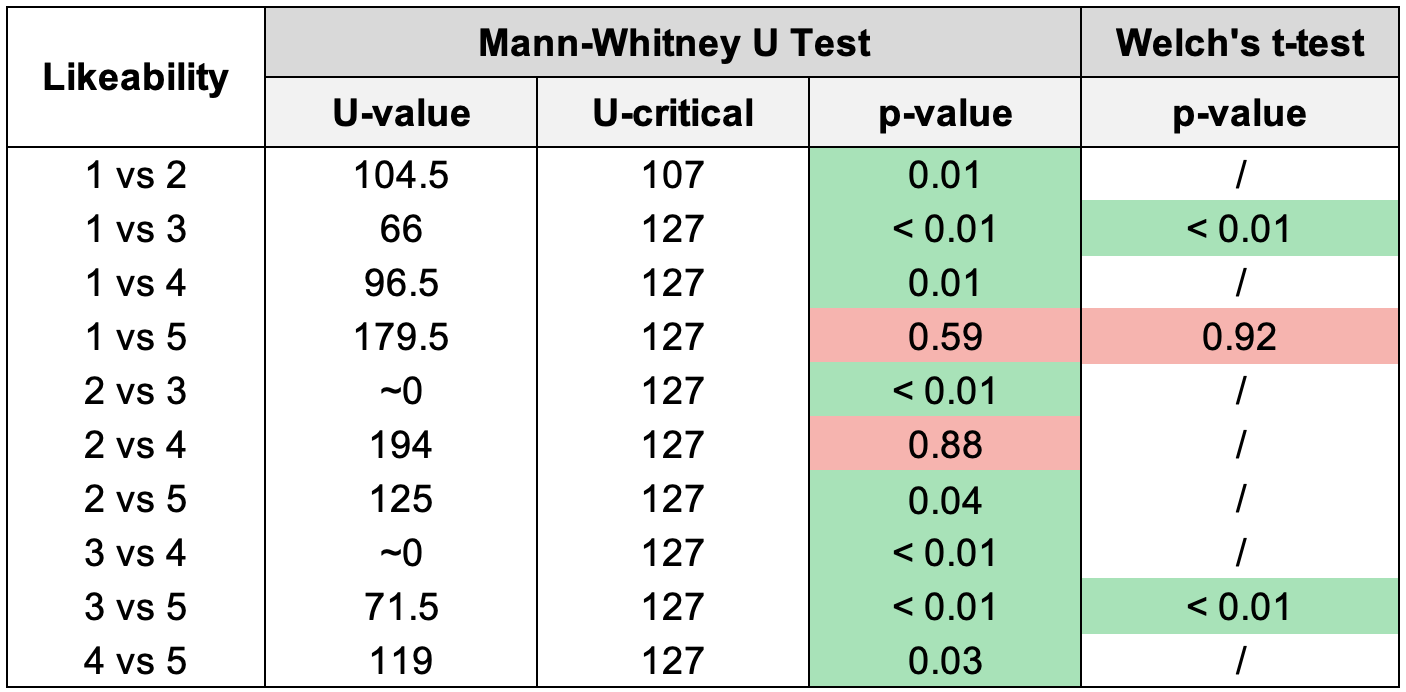Screen dimensions: 1406x692
Task: Click the Welch's t-test column header
Action: pos(1240,43)
